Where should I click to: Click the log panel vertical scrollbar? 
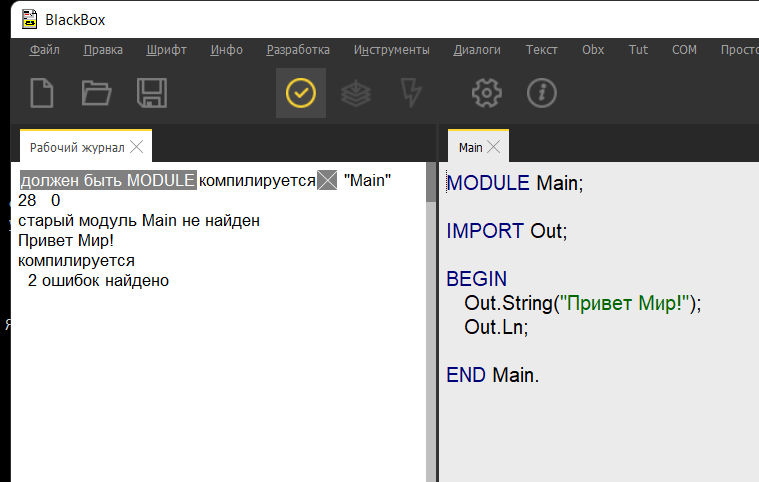(x=431, y=320)
